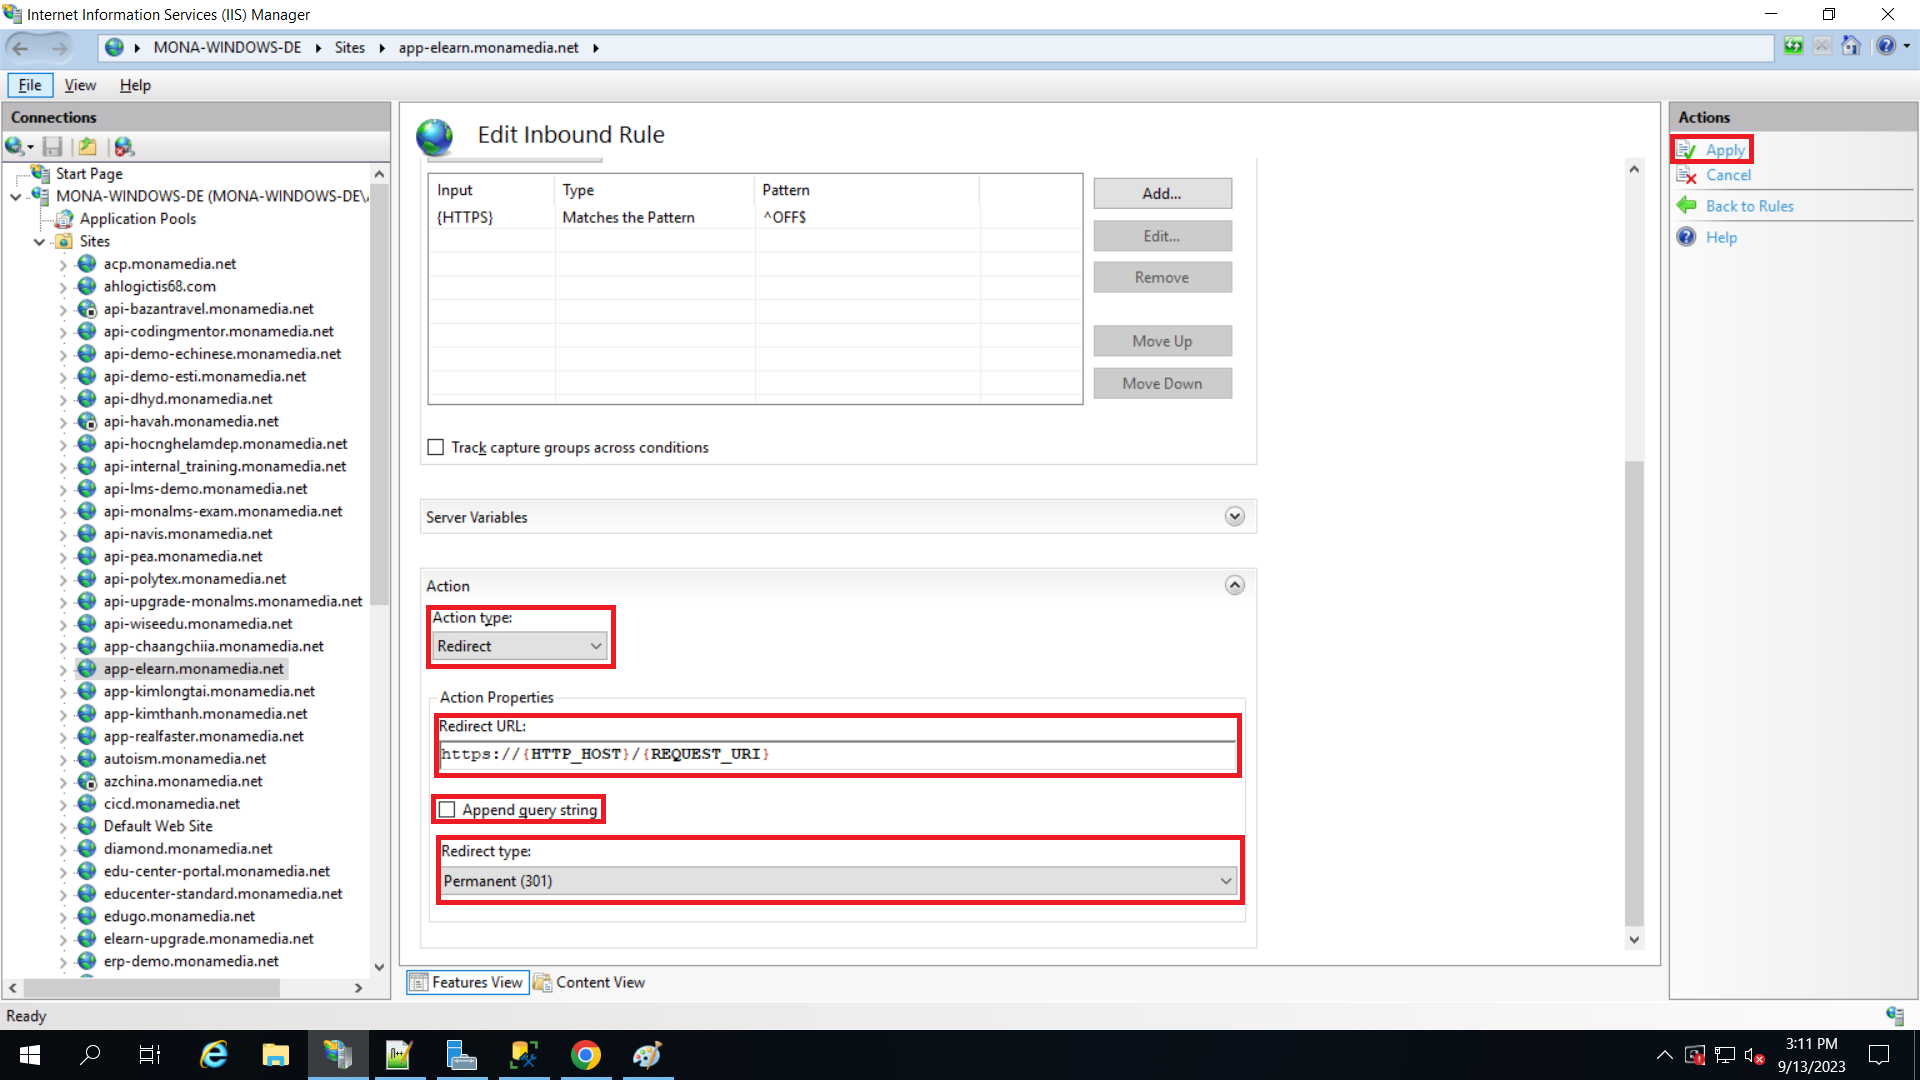This screenshot has height=1080, width=1920.
Task: Open taskbar Search icon
Action: pos(90,1055)
